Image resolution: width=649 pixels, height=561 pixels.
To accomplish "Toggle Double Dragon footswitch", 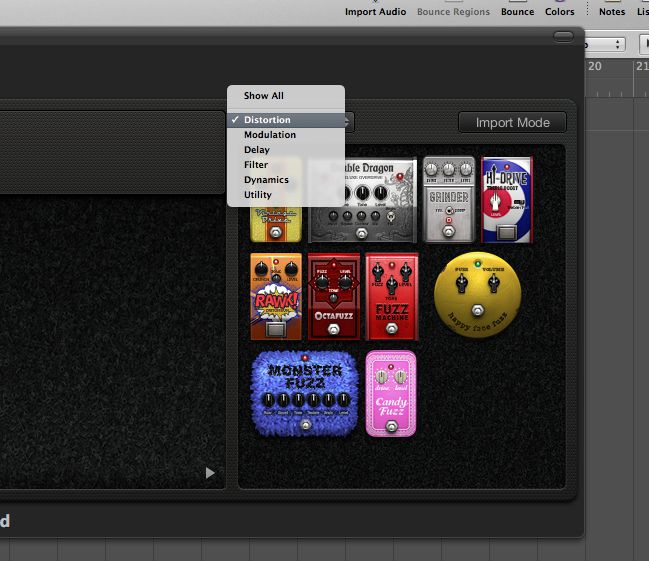I will pos(361,234).
